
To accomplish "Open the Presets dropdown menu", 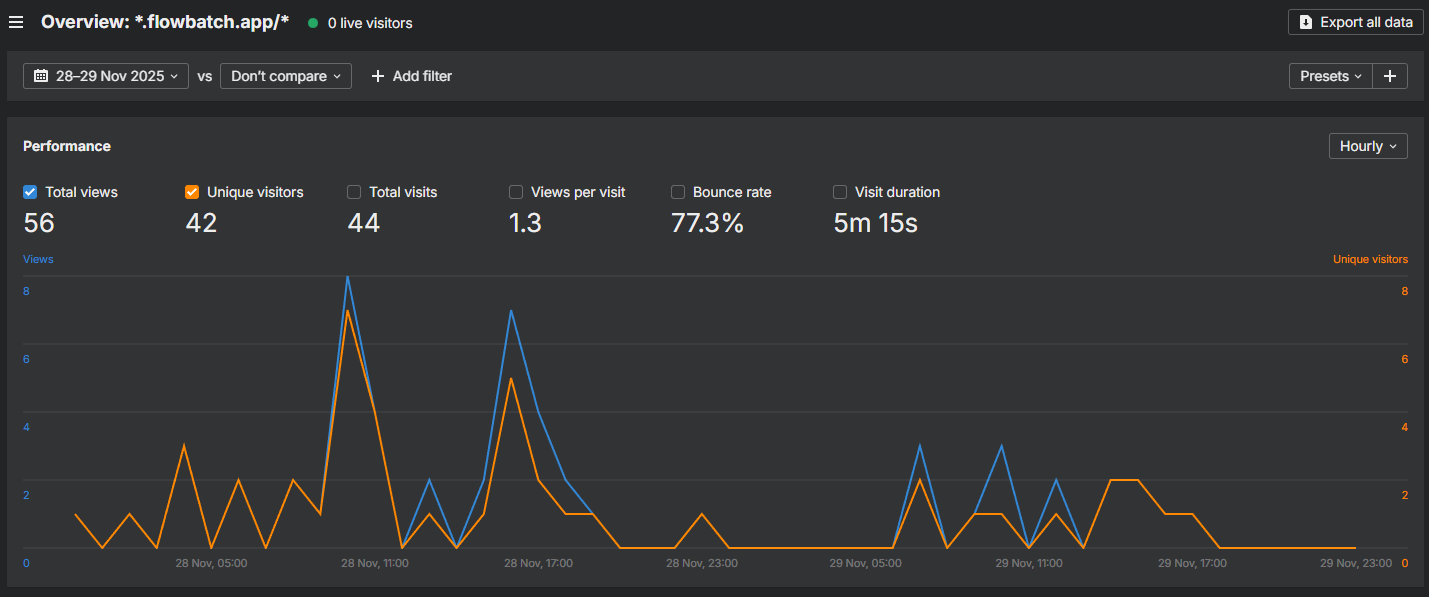I will 1330,76.
